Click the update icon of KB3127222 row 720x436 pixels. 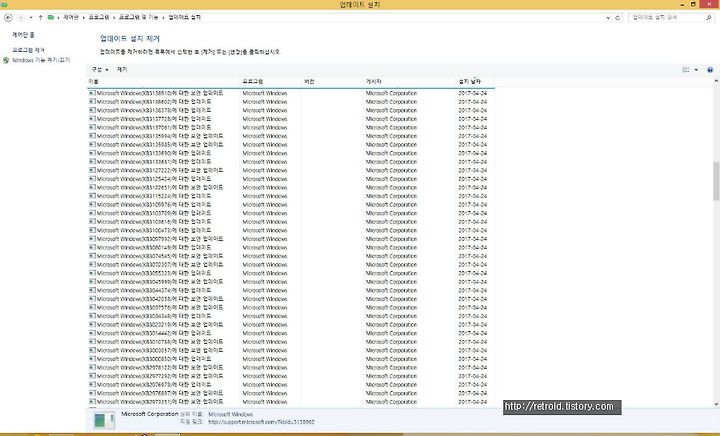[92, 170]
